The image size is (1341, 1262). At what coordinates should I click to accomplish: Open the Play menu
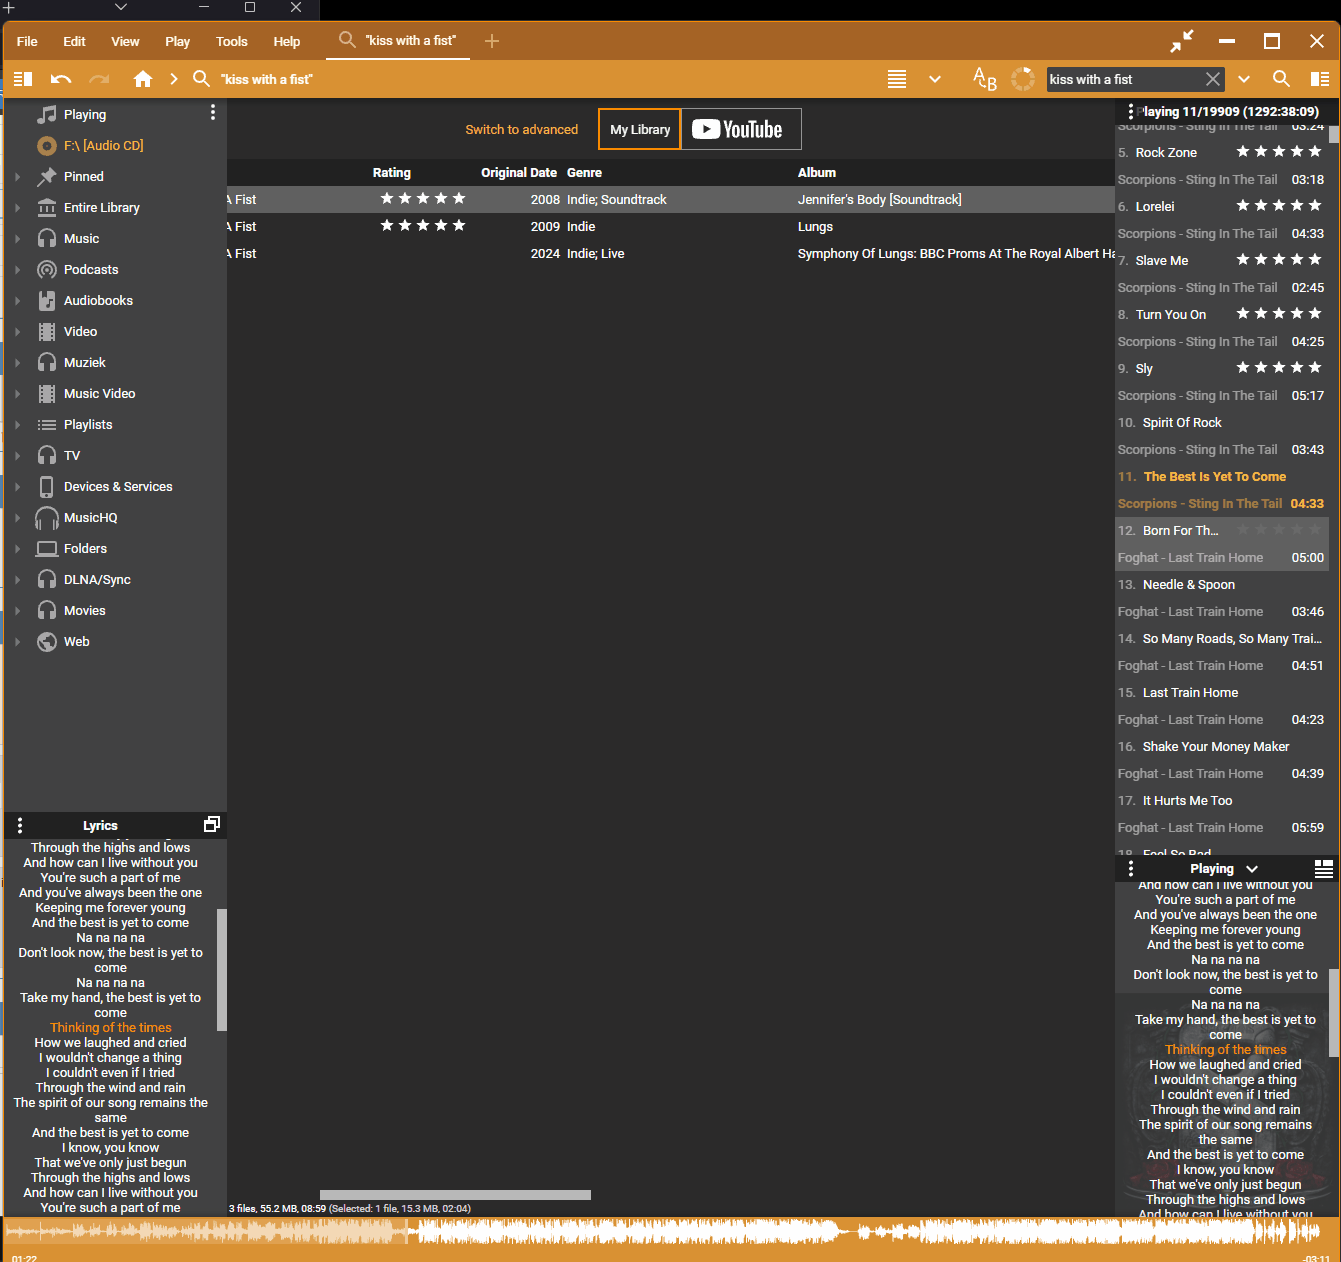[x=177, y=41]
